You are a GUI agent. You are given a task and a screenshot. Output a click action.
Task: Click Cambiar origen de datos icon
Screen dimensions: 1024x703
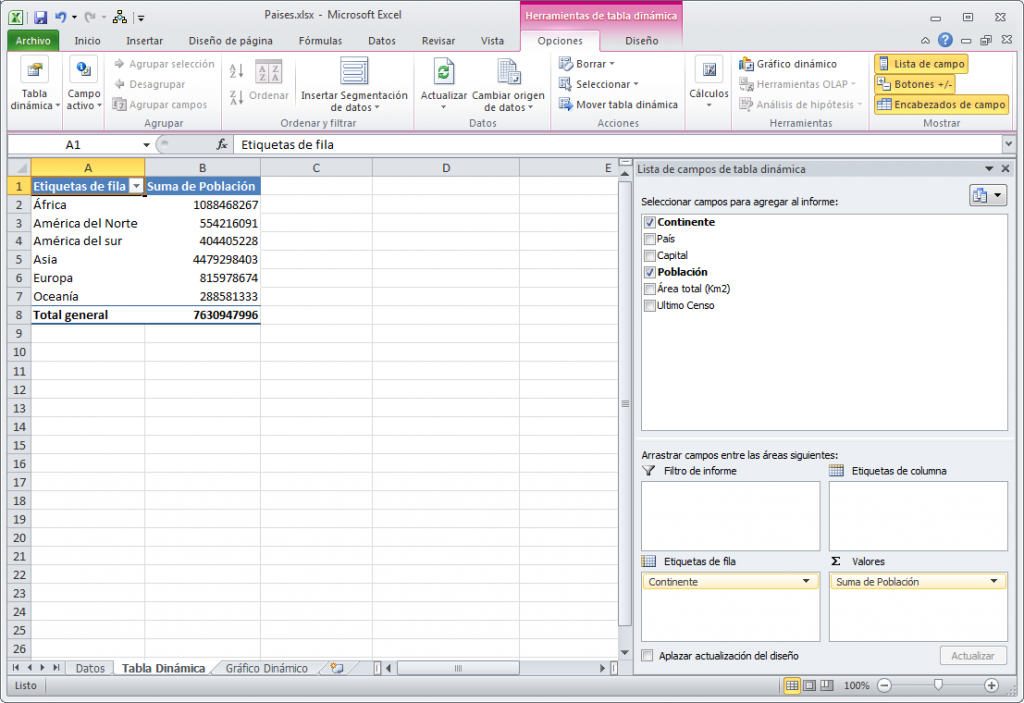coord(508,71)
